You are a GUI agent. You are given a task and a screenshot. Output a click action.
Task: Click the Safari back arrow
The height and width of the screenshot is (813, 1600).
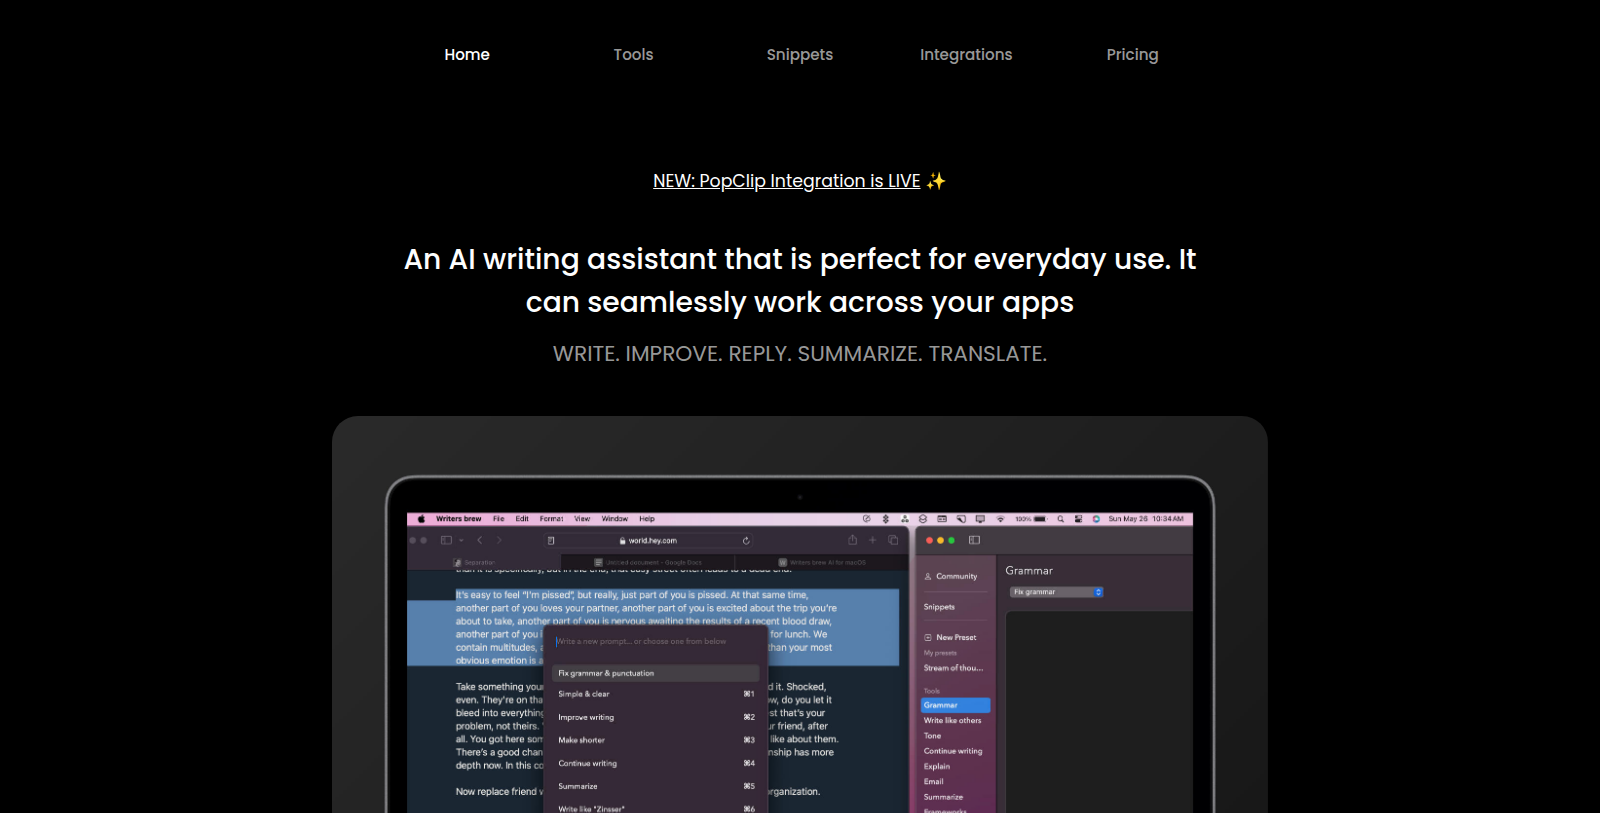click(480, 540)
